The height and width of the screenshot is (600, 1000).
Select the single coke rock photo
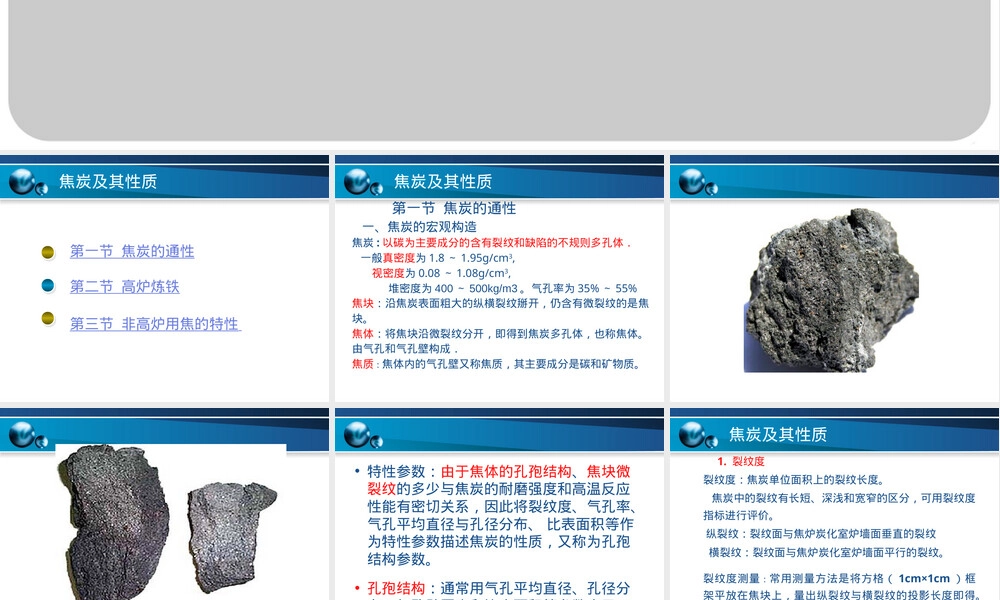832,290
